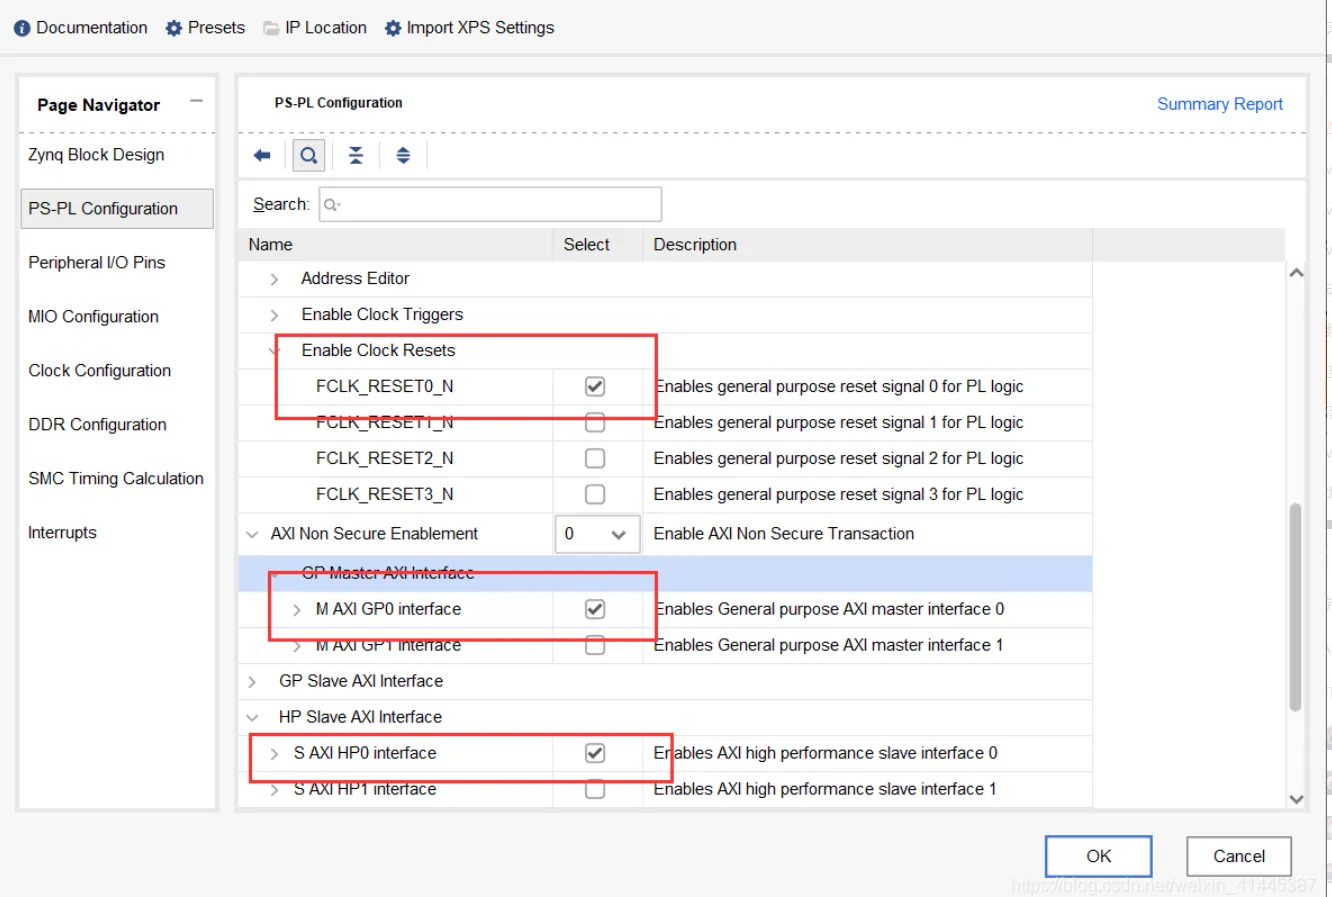Expand the GP Slave AXI Interface group
Viewport: 1332px width, 897px height.
click(x=252, y=681)
